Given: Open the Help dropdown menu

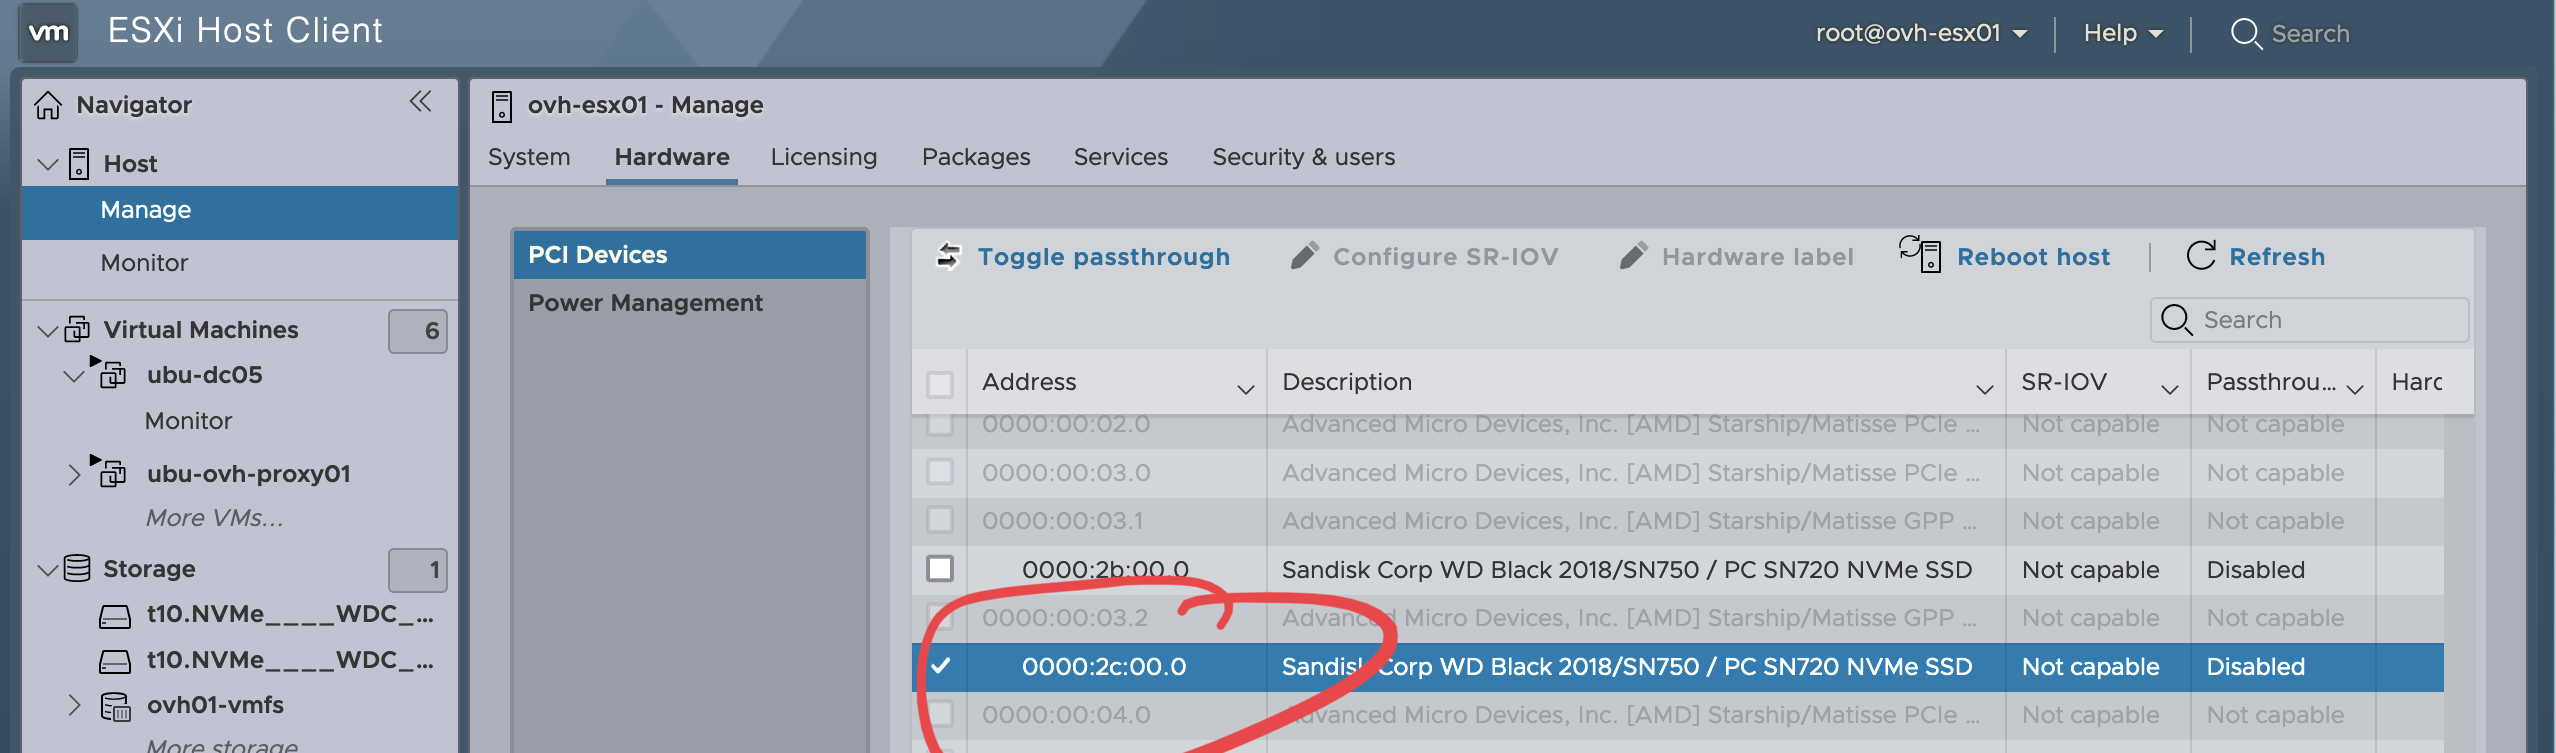Looking at the screenshot, I should click(x=2123, y=33).
